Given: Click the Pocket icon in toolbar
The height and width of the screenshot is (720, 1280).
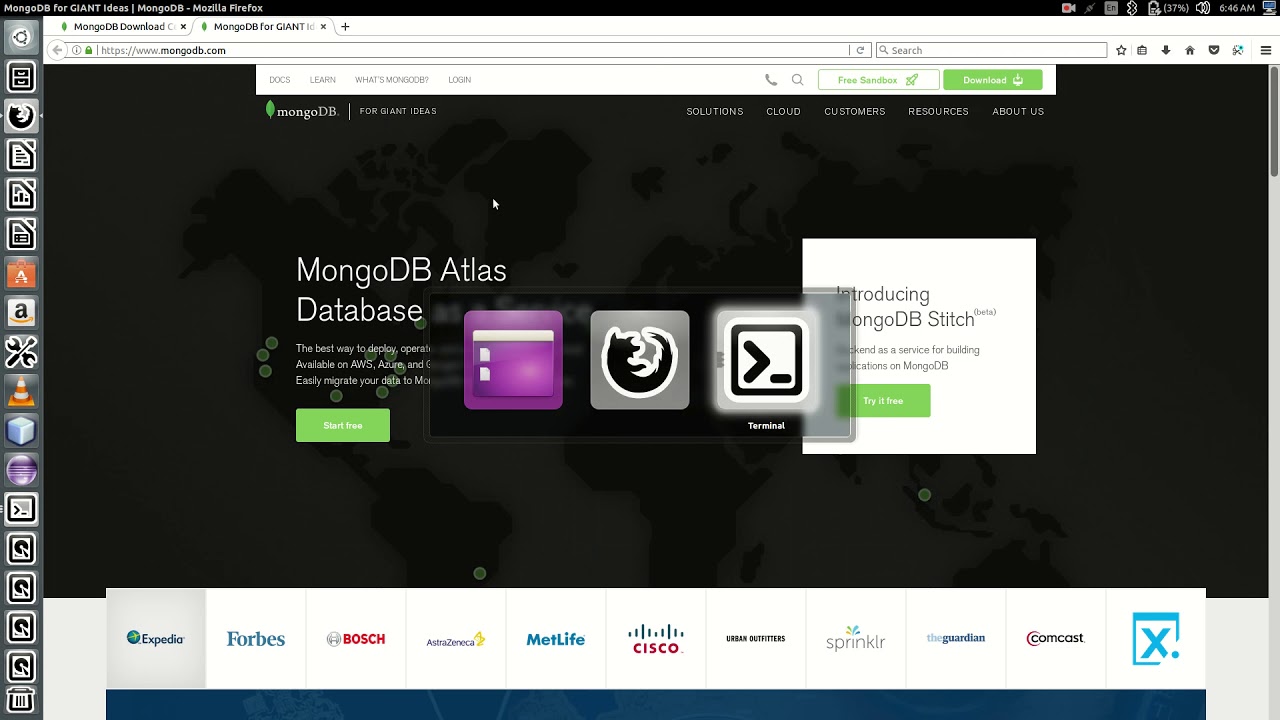Looking at the screenshot, I should tap(1214, 50).
